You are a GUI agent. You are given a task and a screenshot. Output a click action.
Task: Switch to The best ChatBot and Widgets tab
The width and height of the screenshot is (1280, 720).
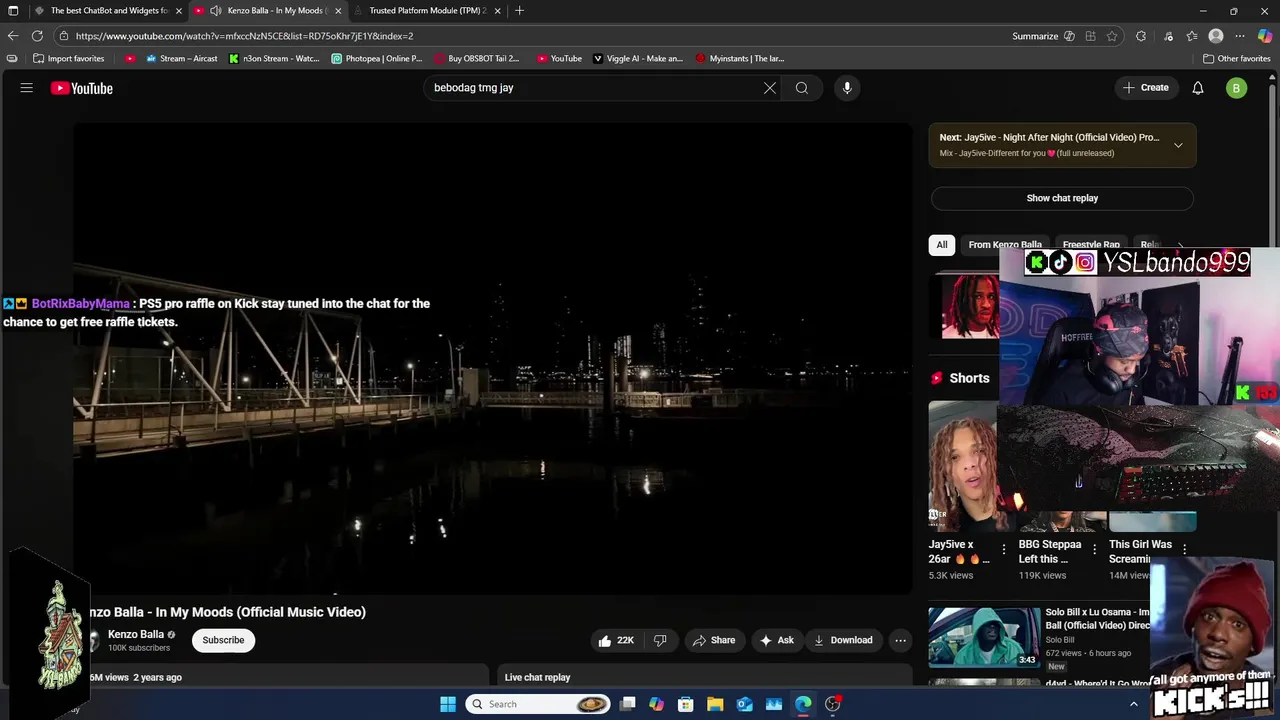110,10
